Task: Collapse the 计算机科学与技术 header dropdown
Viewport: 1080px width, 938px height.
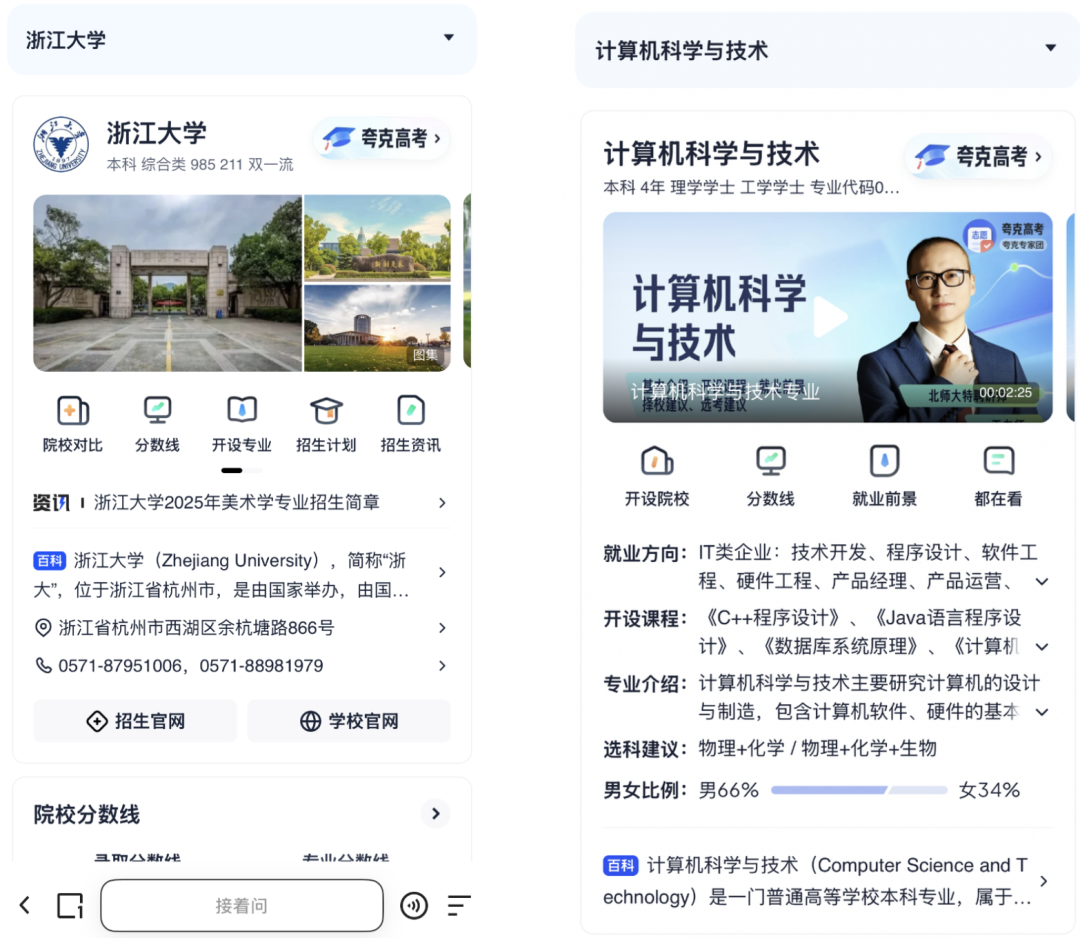Action: (x=1050, y=46)
